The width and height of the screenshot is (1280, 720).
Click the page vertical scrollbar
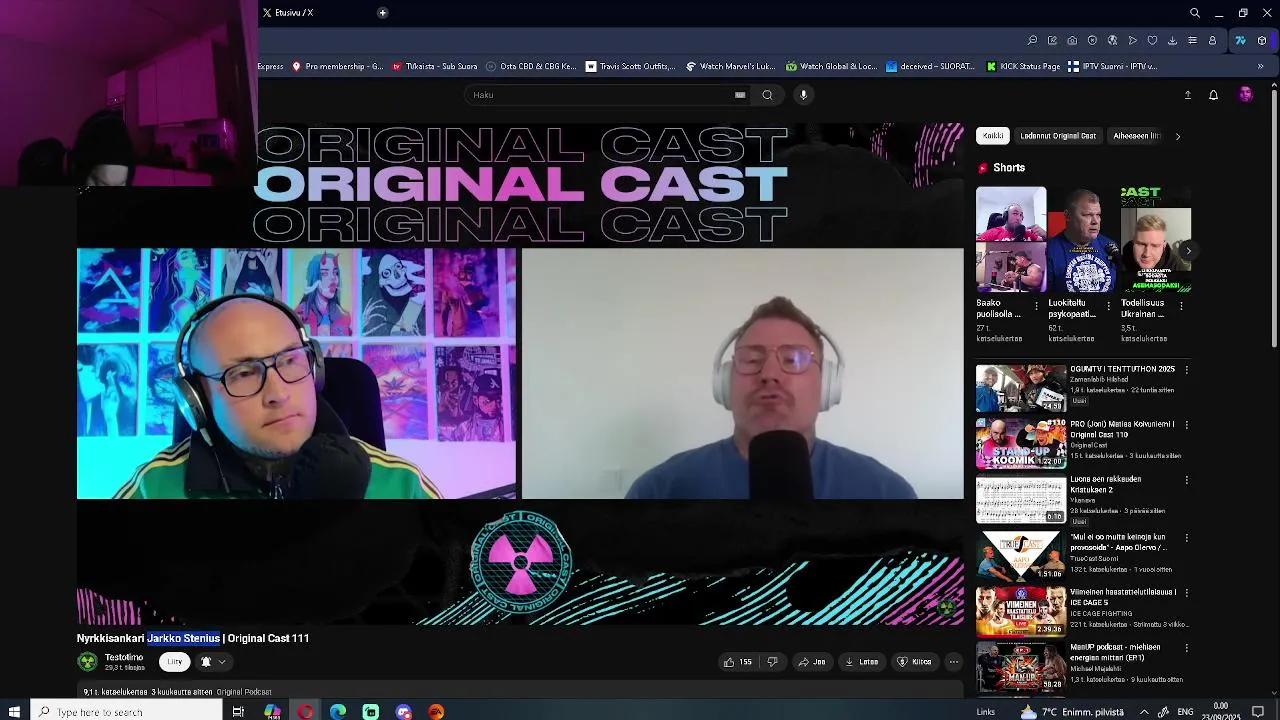[x=1274, y=221]
